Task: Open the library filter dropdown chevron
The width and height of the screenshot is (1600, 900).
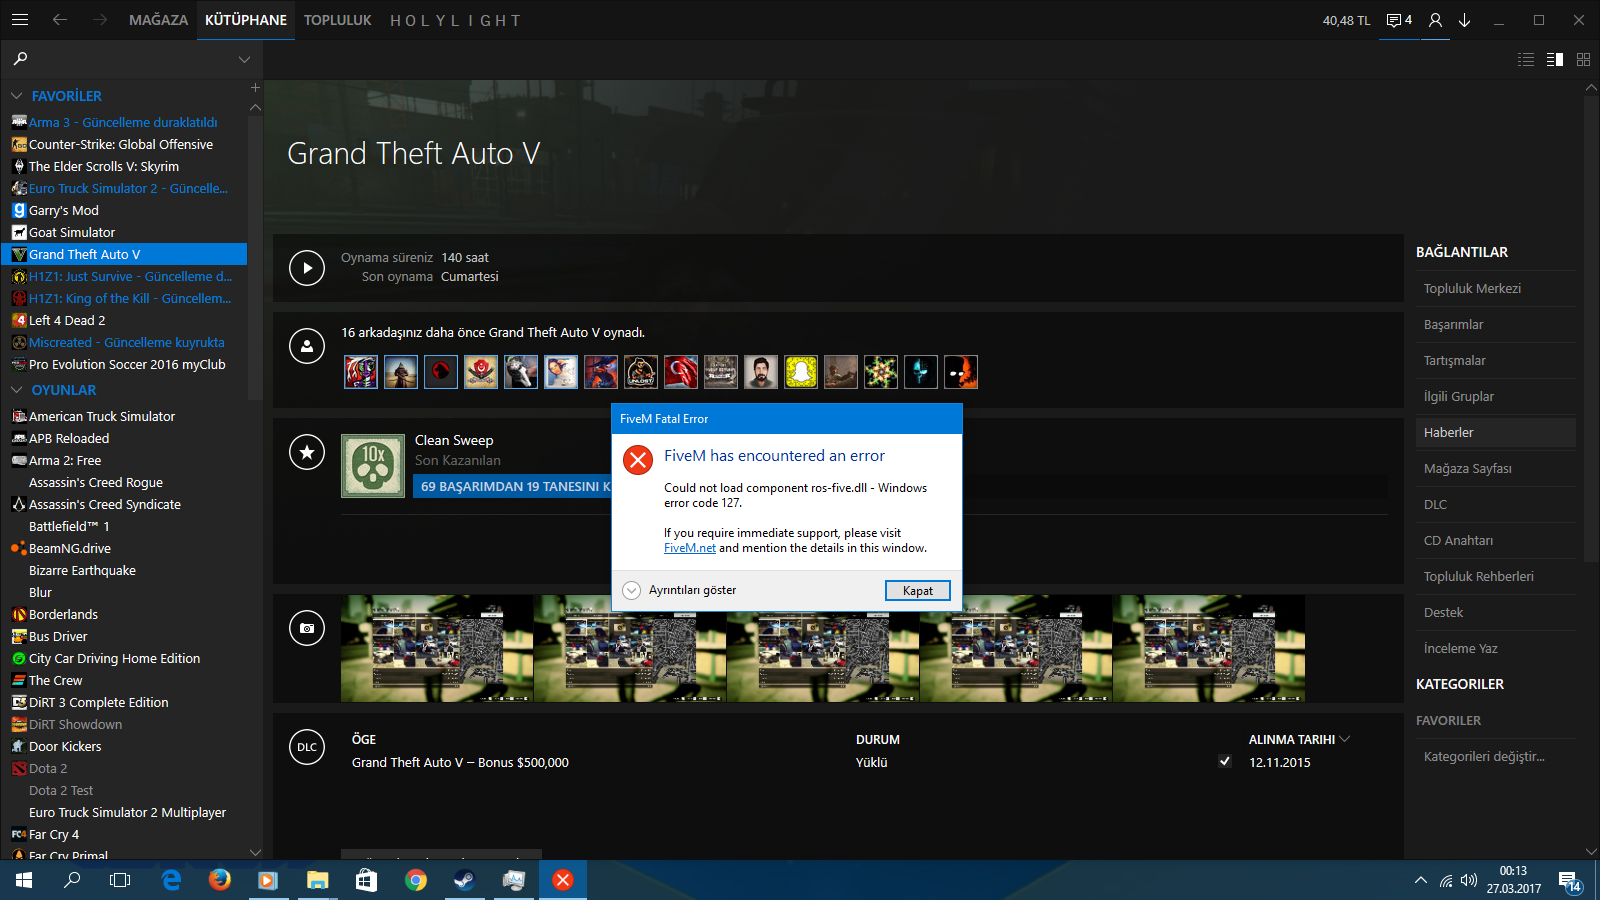Action: tap(244, 60)
